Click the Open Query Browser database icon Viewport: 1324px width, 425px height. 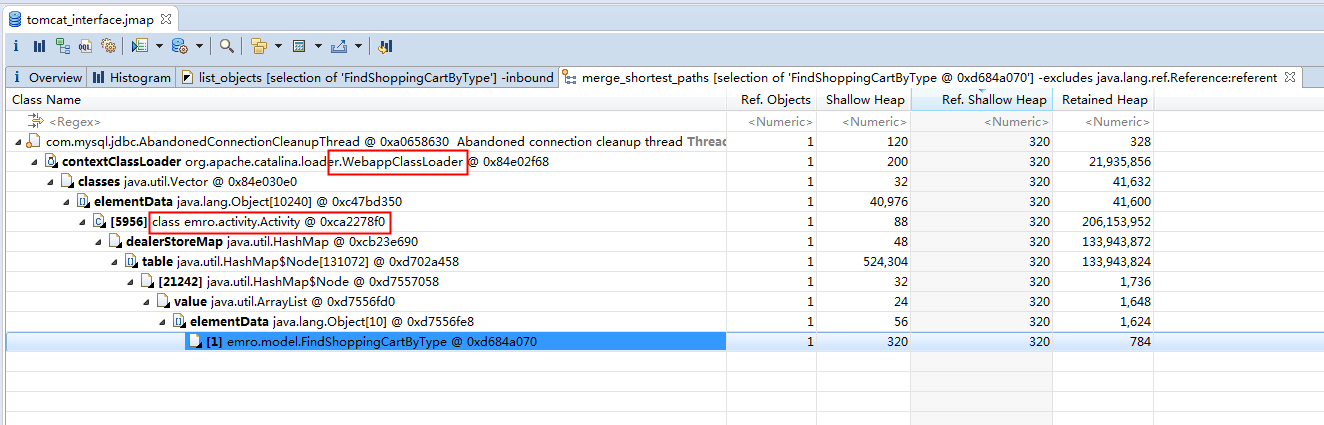pyautogui.click(x=180, y=46)
